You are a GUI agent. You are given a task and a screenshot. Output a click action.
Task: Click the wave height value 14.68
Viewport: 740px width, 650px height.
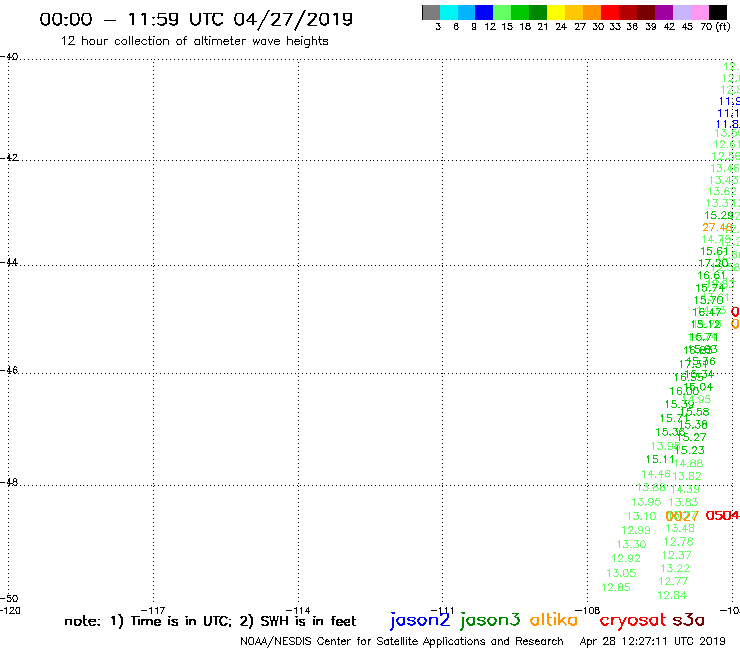coord(688,464)
